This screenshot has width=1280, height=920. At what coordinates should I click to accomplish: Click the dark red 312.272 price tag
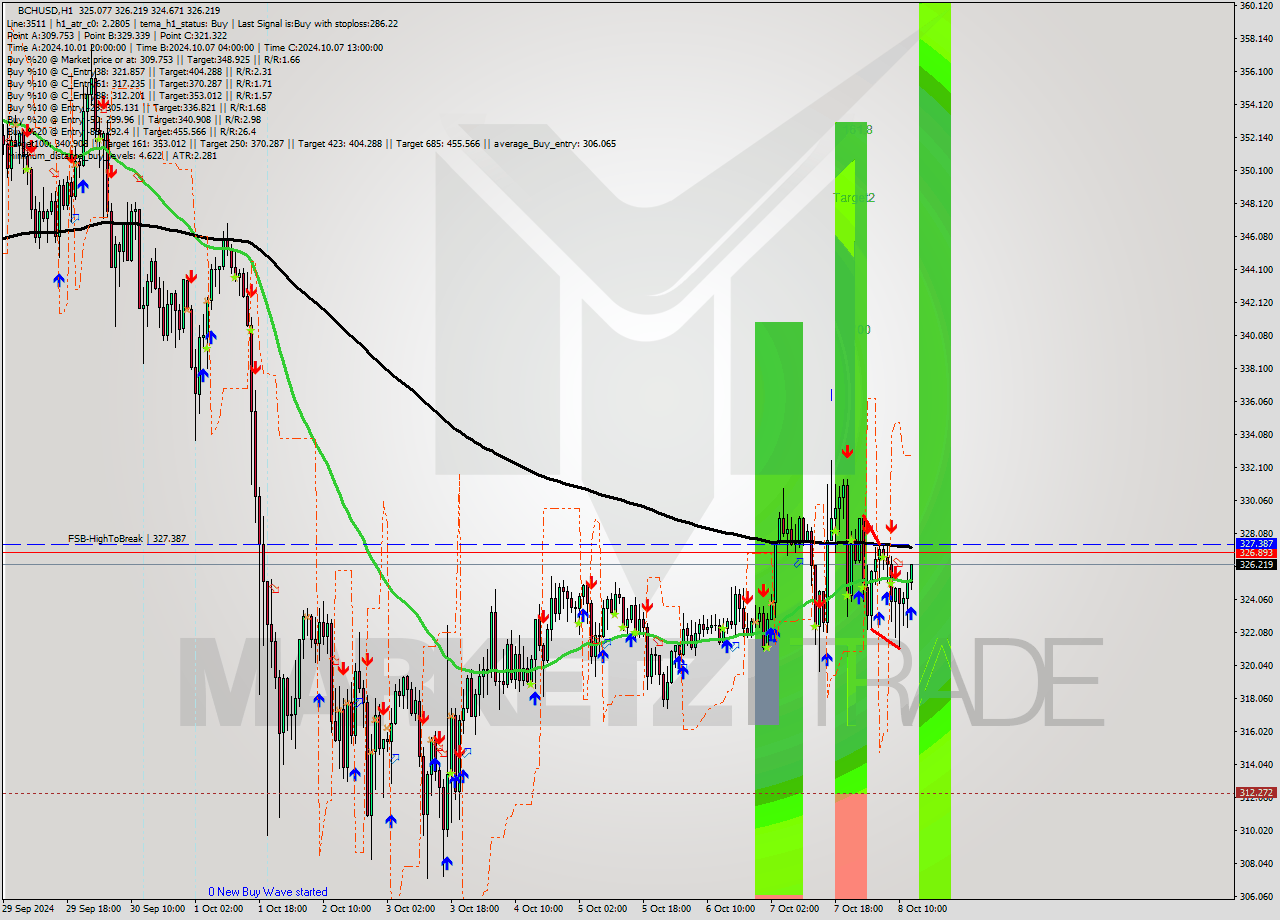pos(1256,792)
